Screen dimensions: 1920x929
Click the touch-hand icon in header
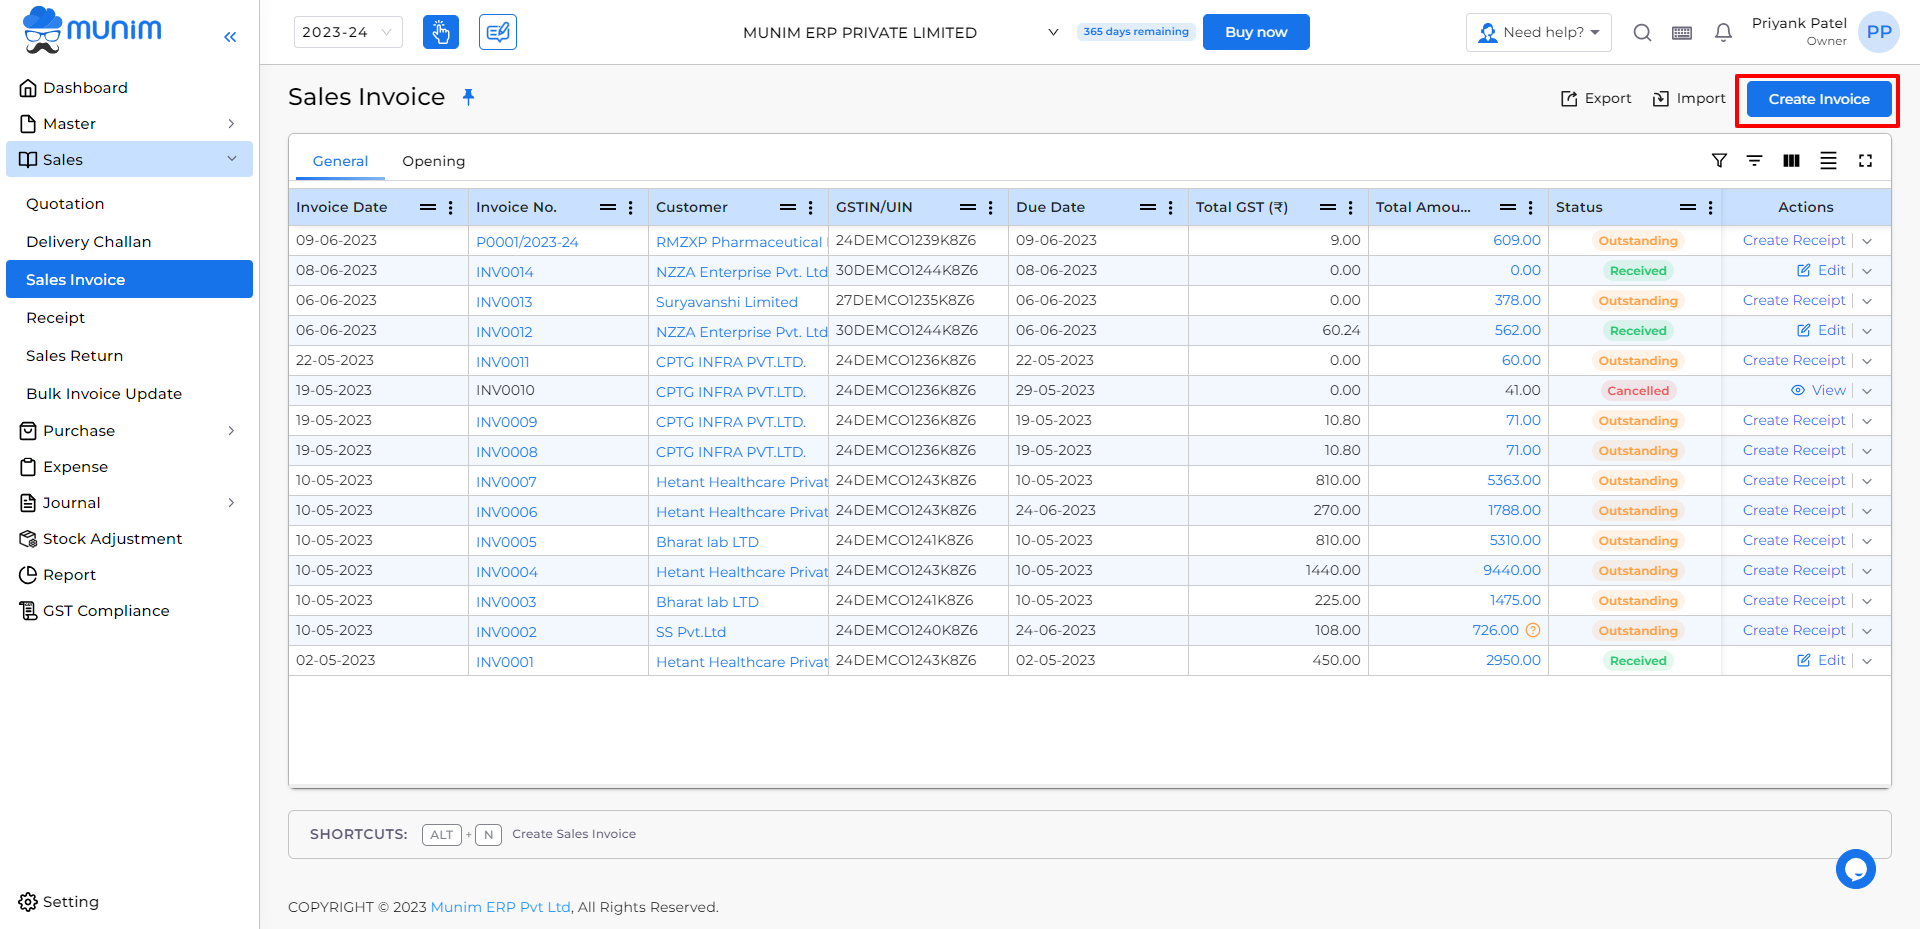click(x=441, y=32)
